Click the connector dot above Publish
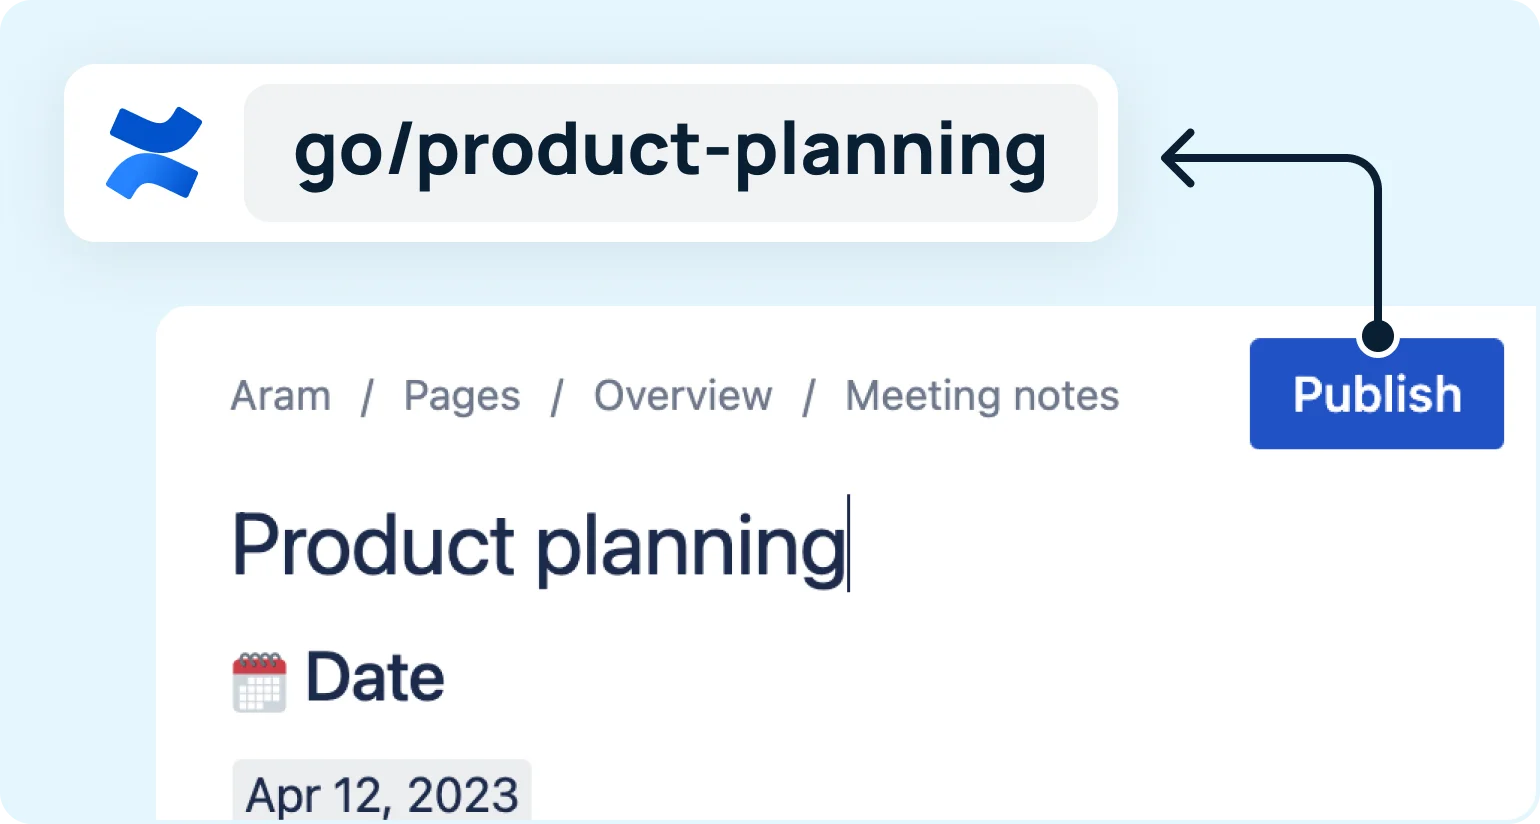The height and width of the screenshot is (824, 1540). 1378,336
